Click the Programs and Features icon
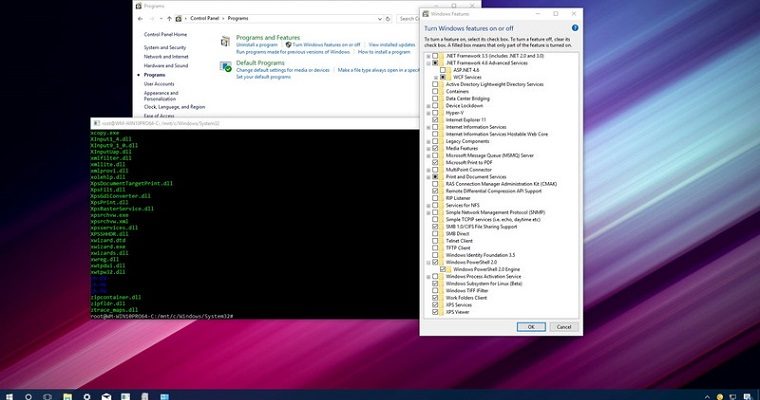760x400 pixels. 225,41
